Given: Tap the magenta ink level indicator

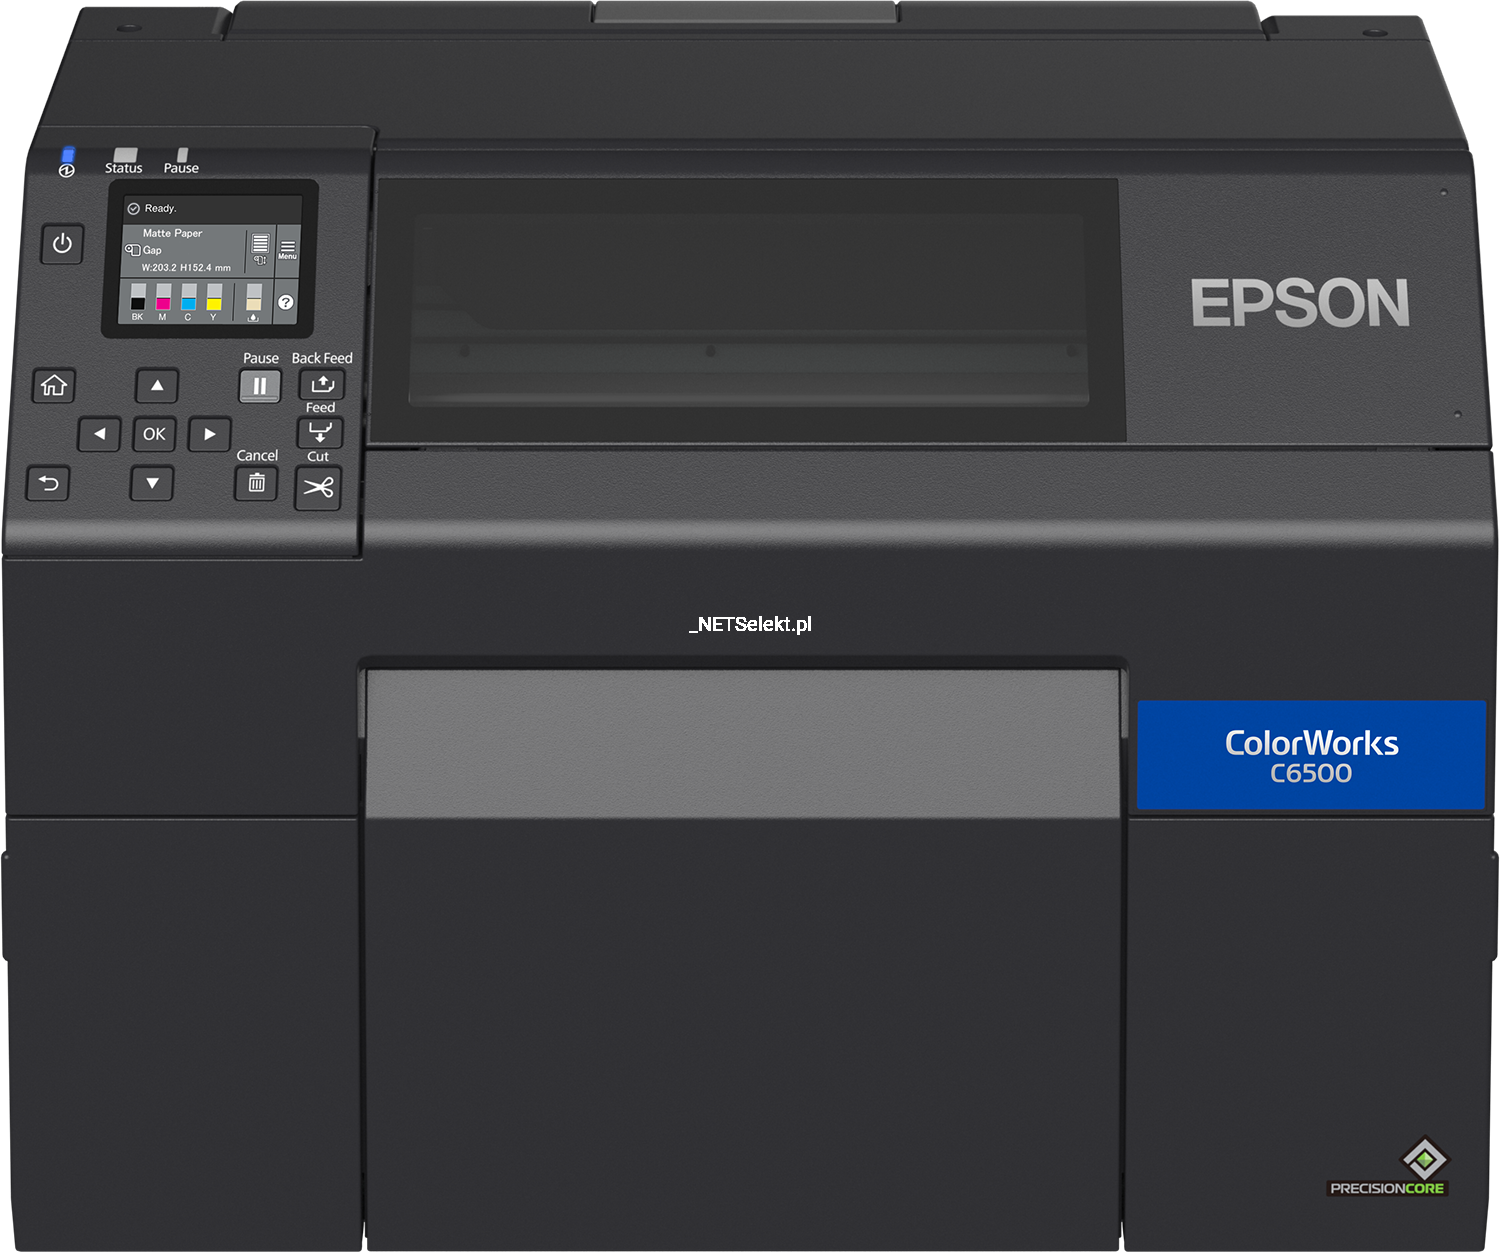Looking at the screenshot, I should [163, 301].
